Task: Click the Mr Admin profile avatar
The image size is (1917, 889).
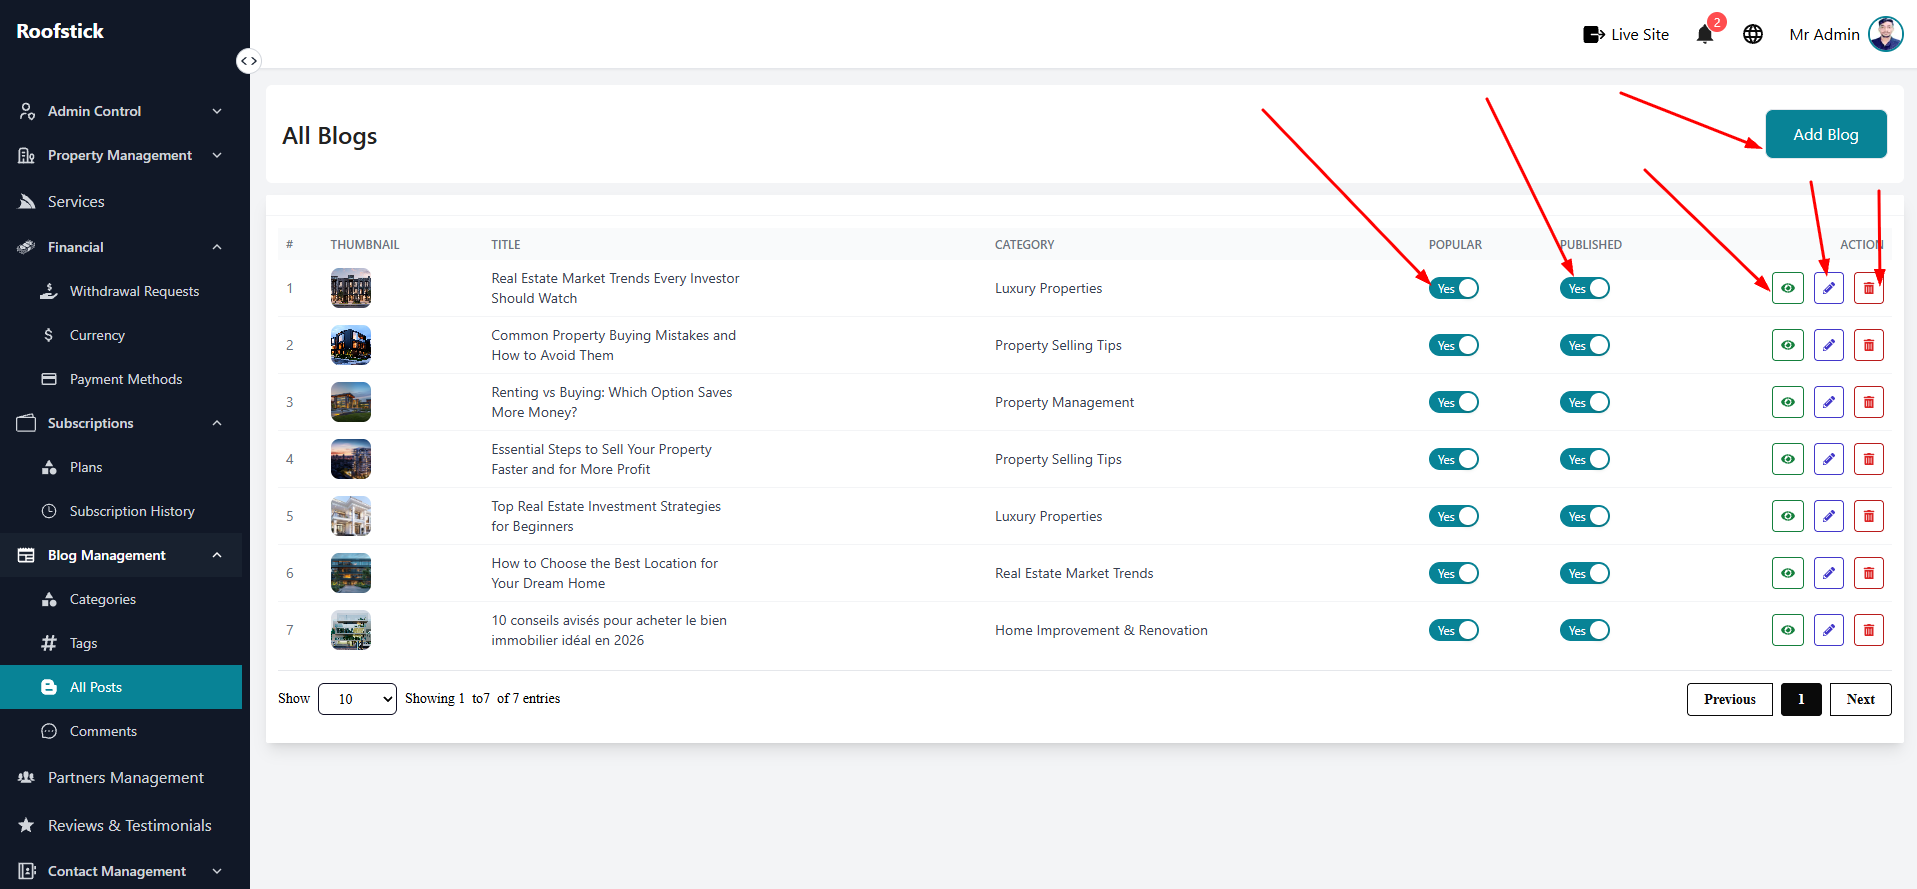Action: click(x=1886, y=34)
